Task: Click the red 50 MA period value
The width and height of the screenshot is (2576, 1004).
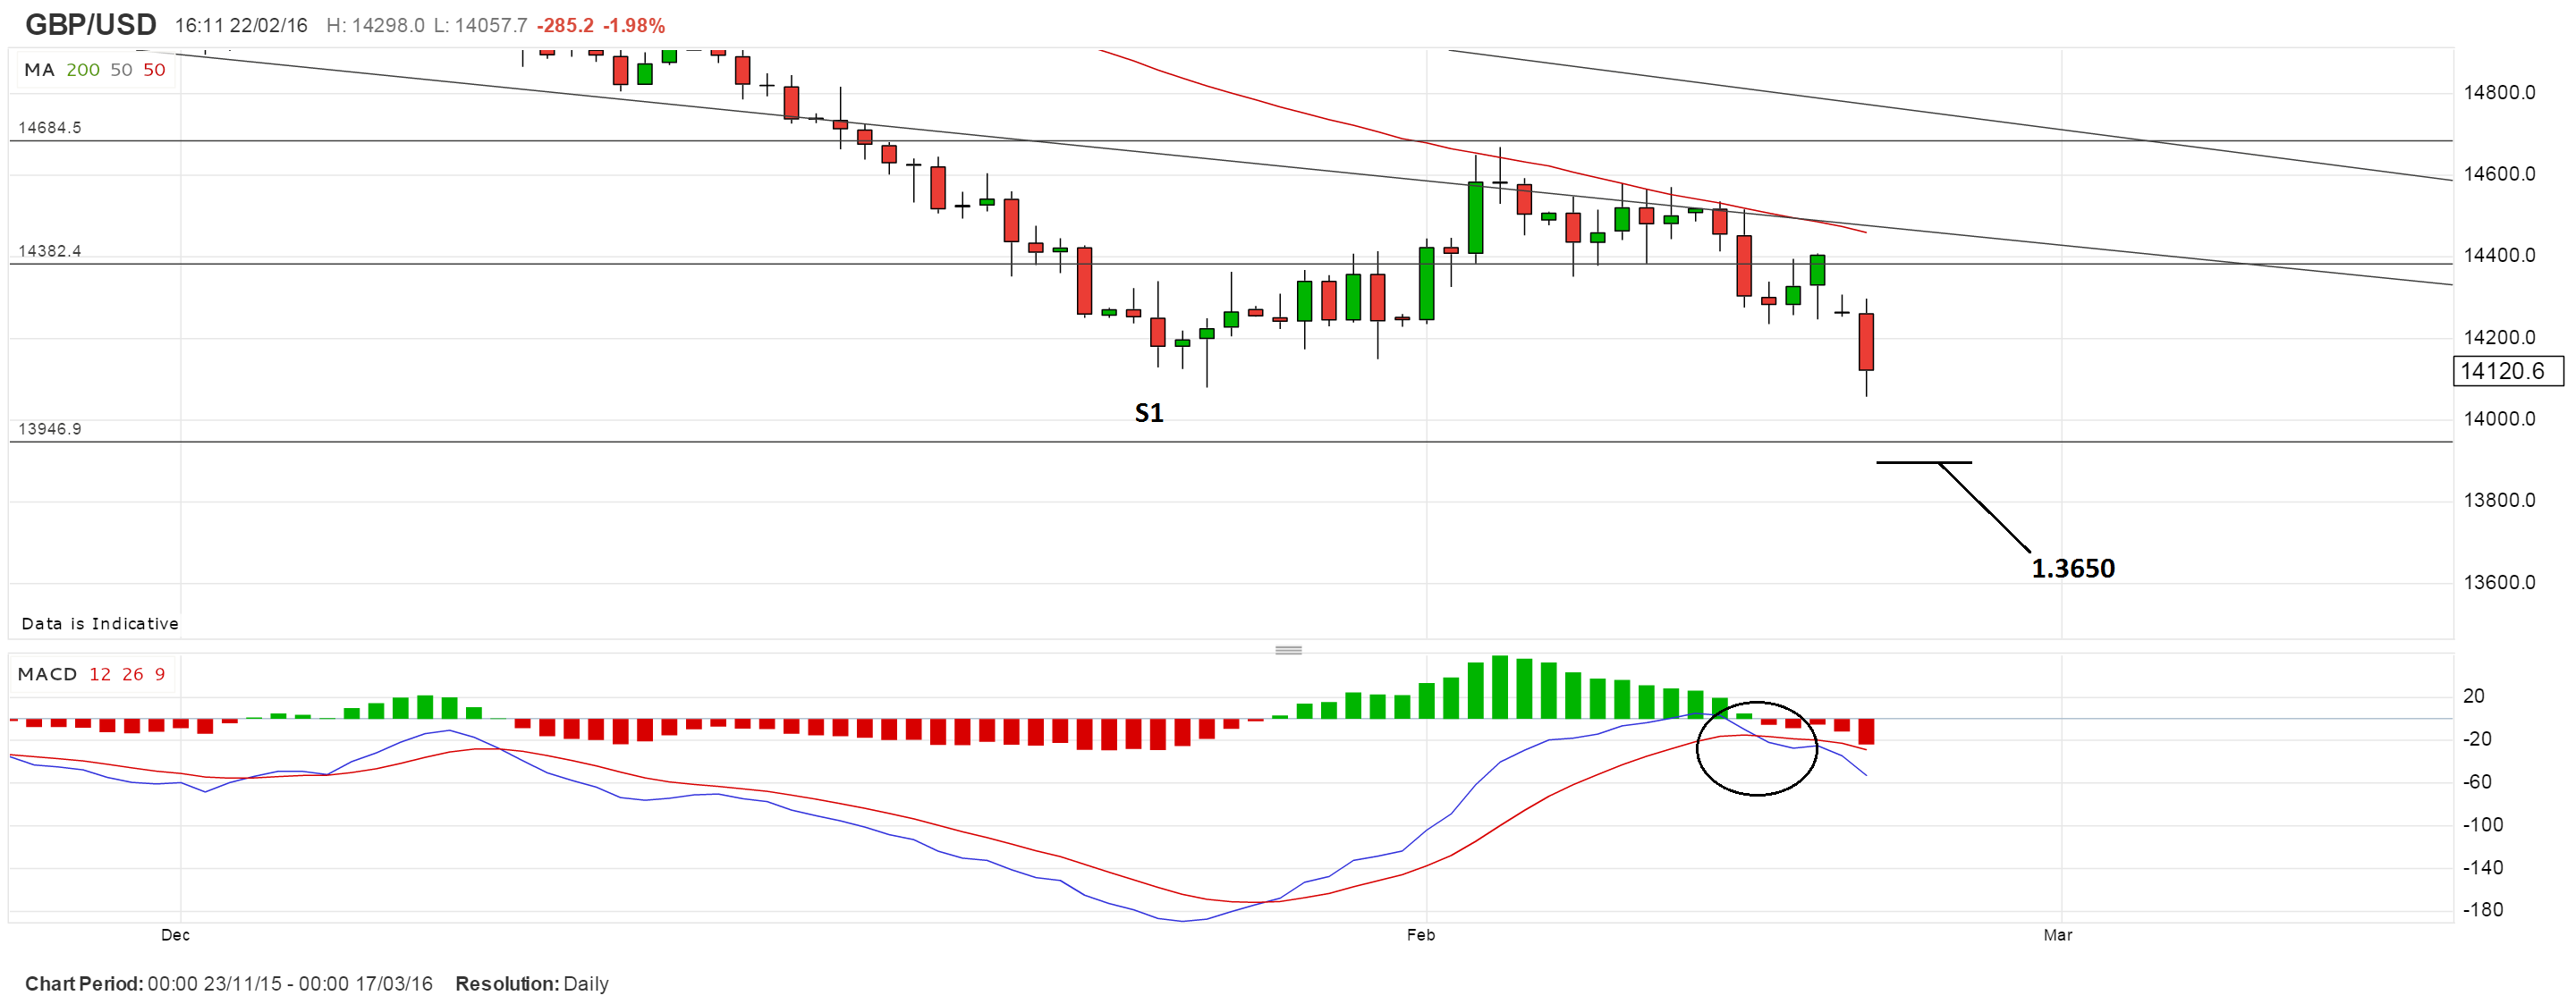Action: click(x=154, y=70)
